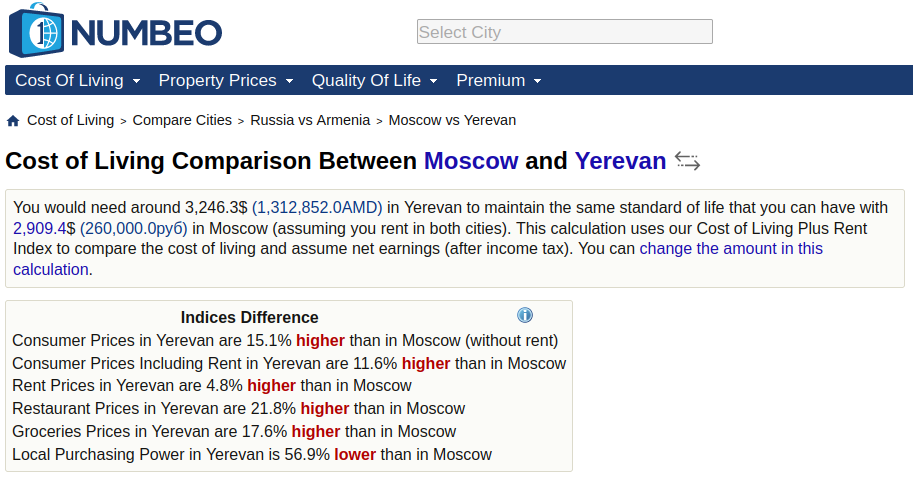Click the home icon in breadcrumbs
913x477 pixels.
pos(13,121)
